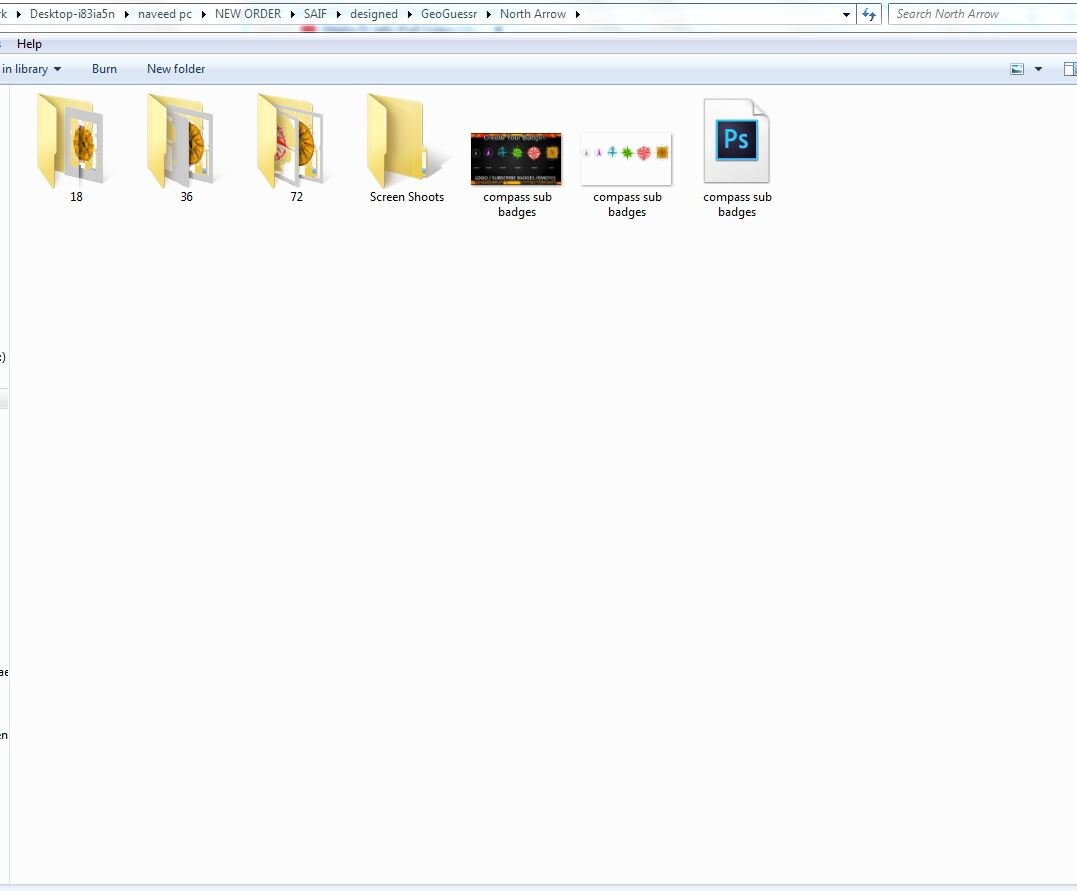The image size is (1077, 891).
Task: Expand the arrow after GeoGuessr breadcrumb
Action: 488,14
